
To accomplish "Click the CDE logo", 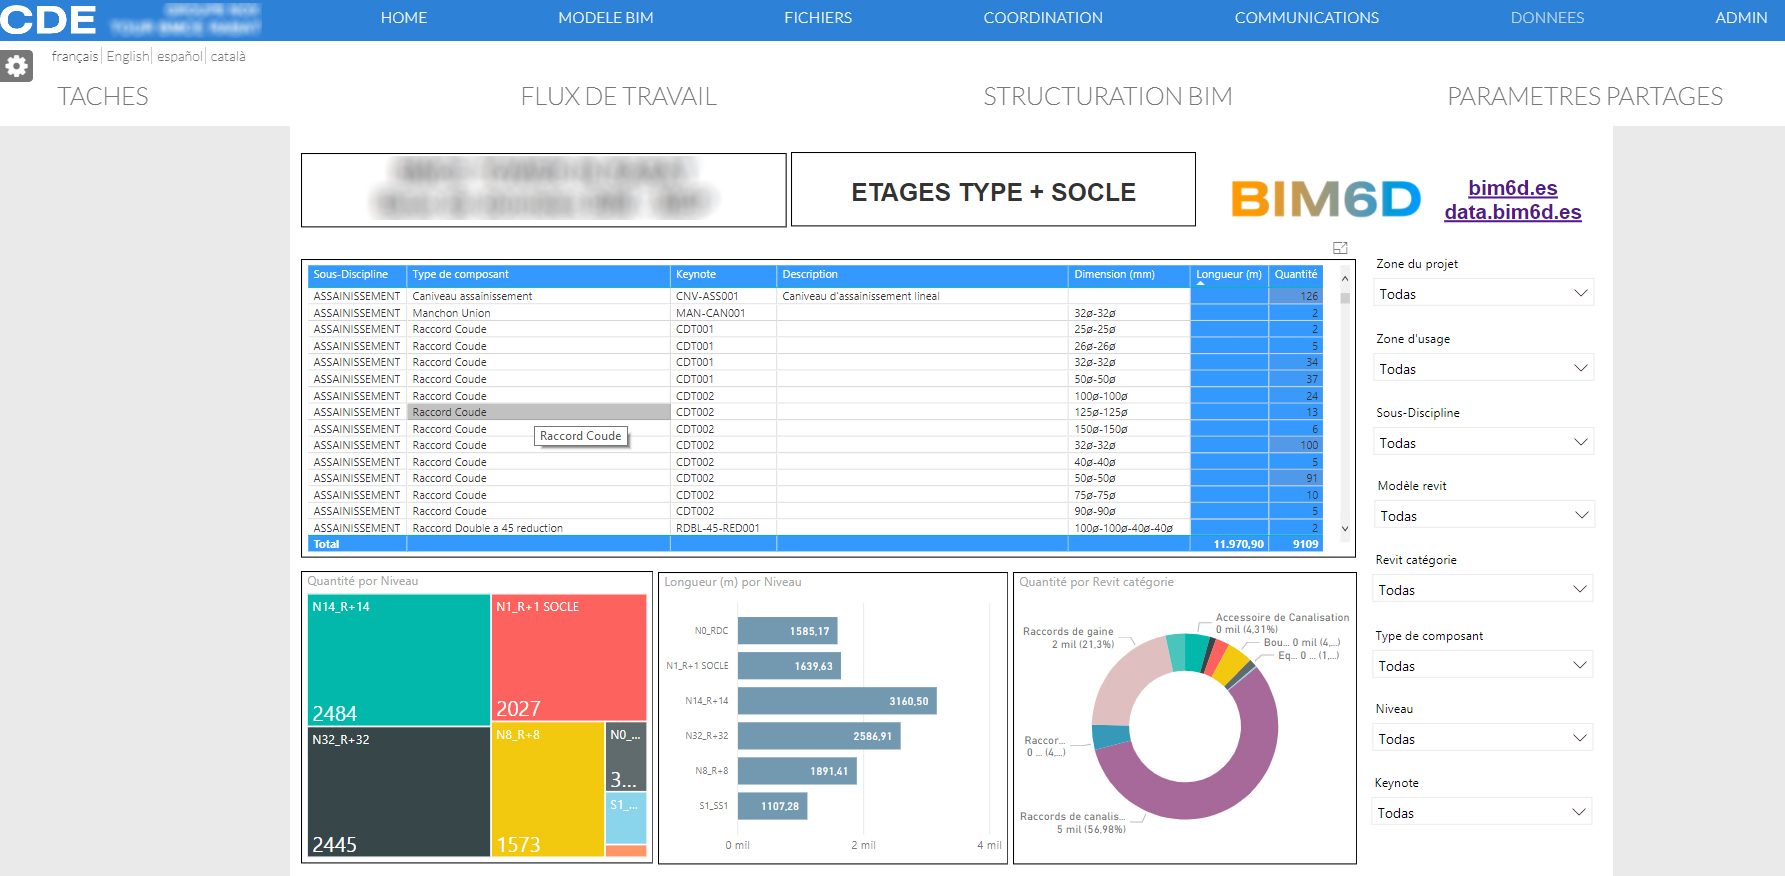I will click(48, 19).
